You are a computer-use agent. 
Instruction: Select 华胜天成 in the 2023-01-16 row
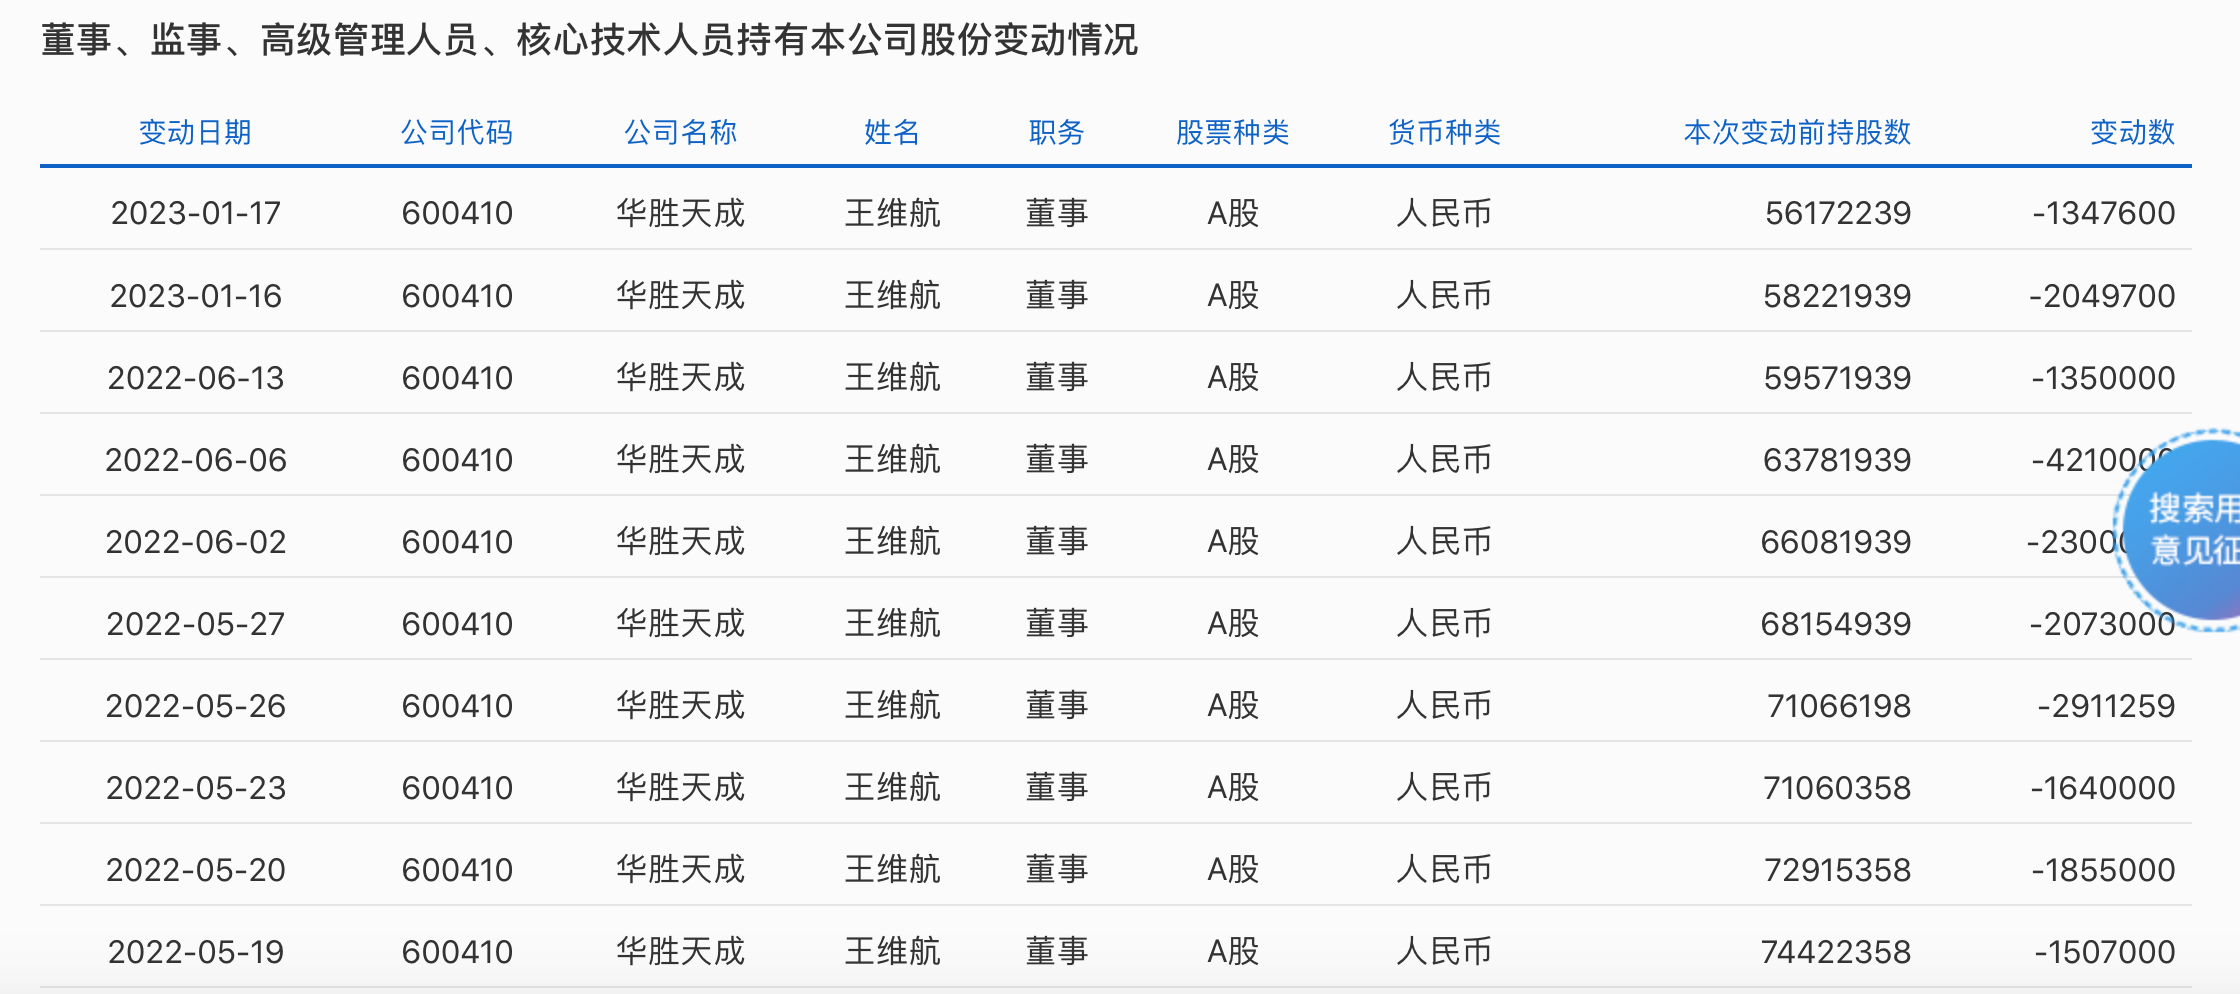point(680,296)
